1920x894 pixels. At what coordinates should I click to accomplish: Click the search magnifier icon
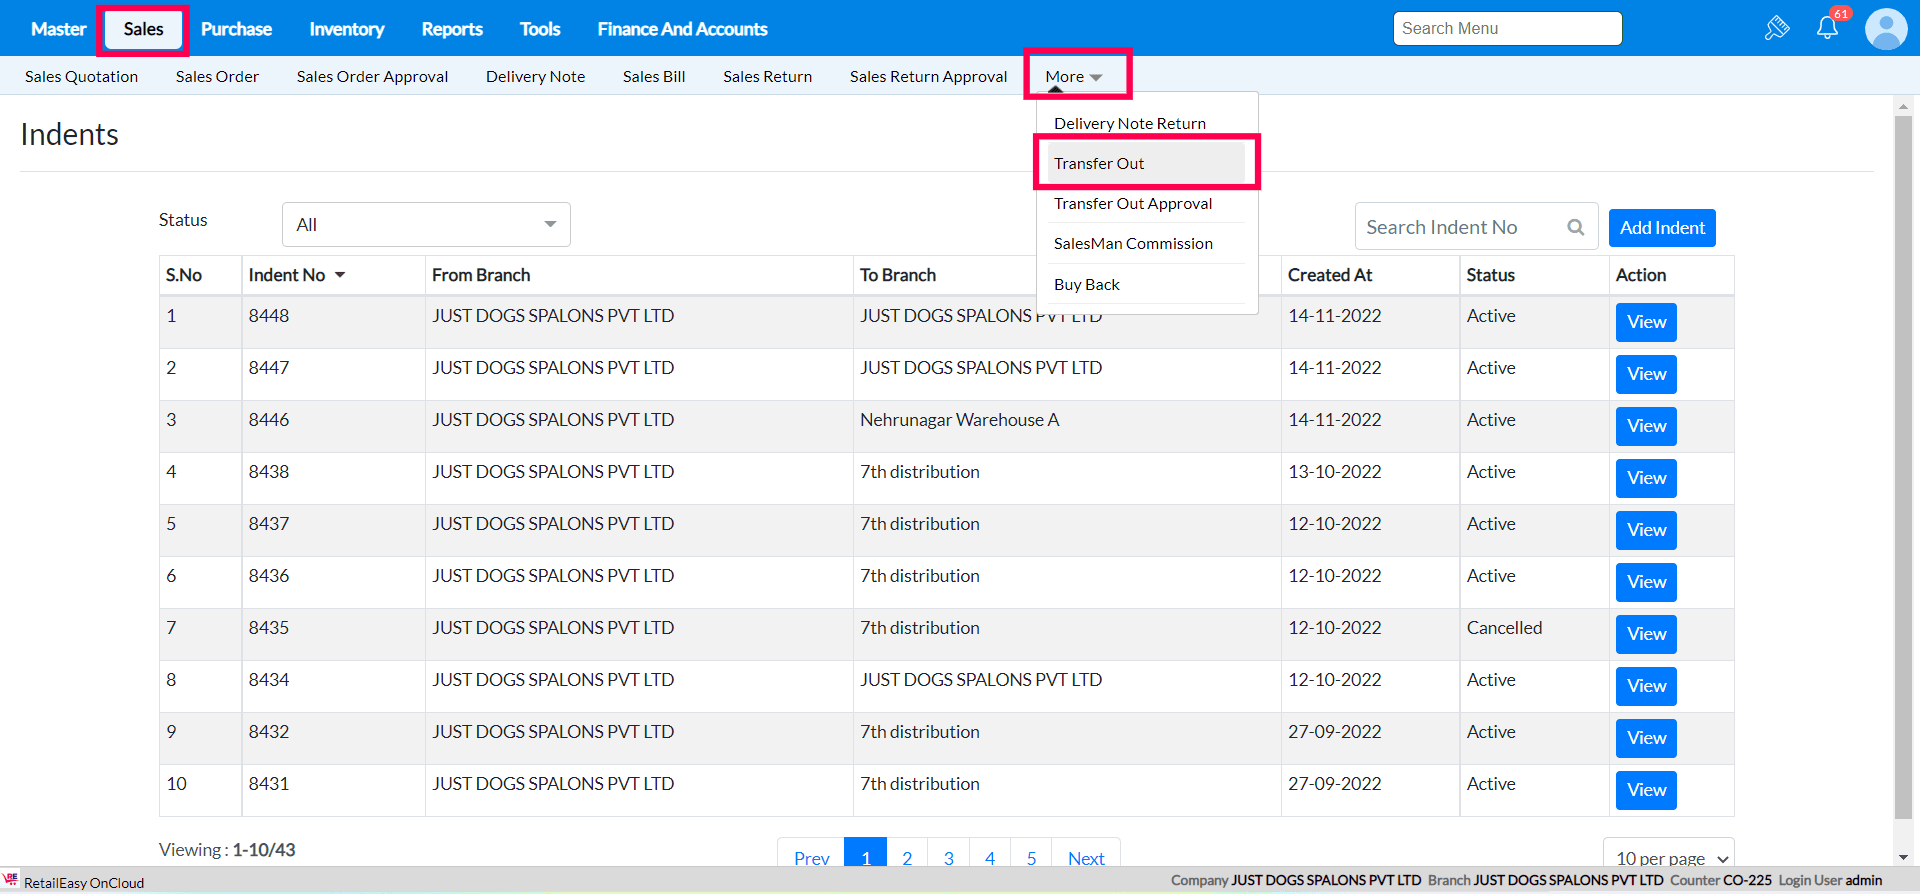click(1576, 227)
